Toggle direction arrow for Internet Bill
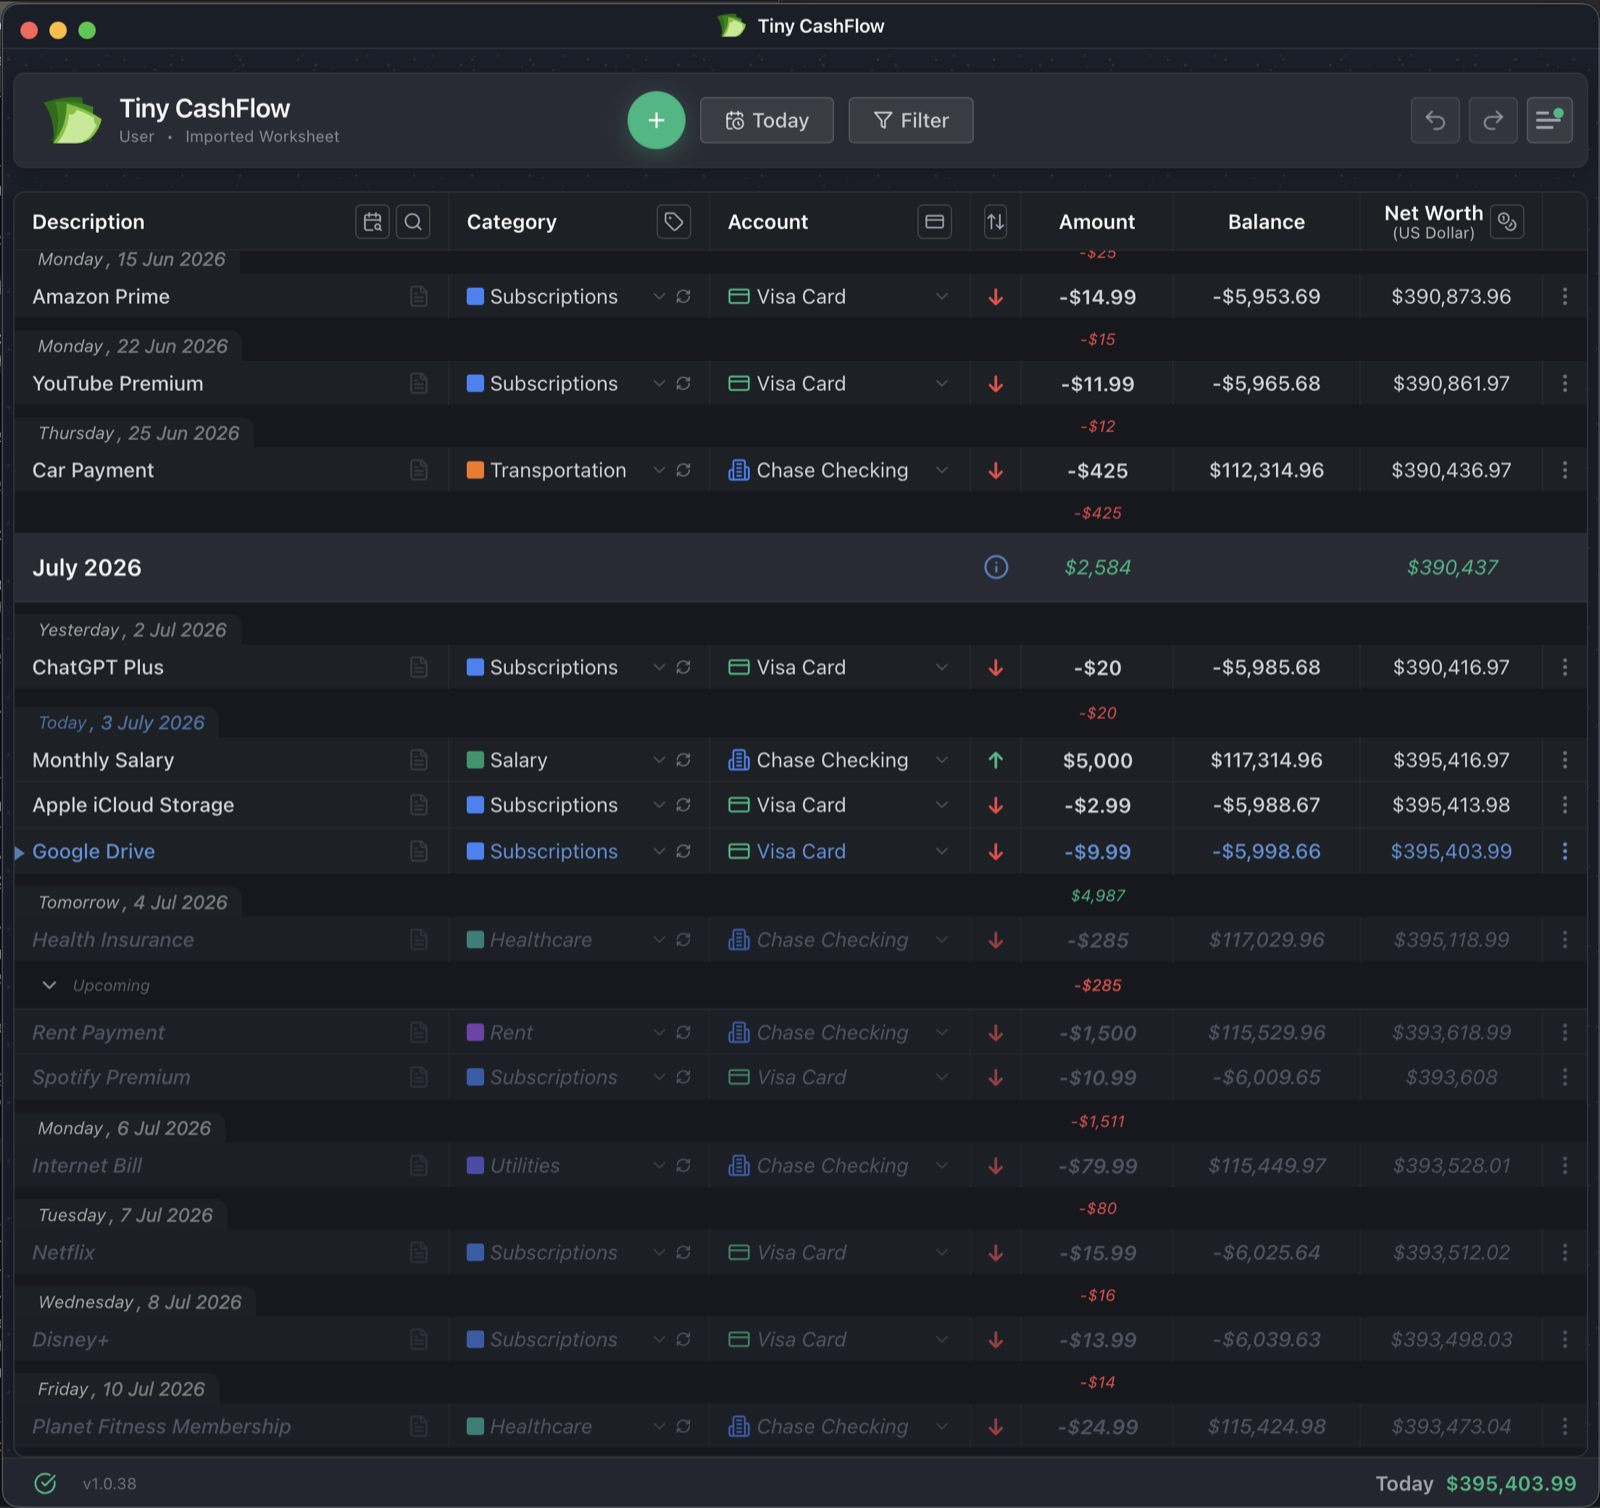The height and width of the screenshot is (1508, 1600). 996,1166
